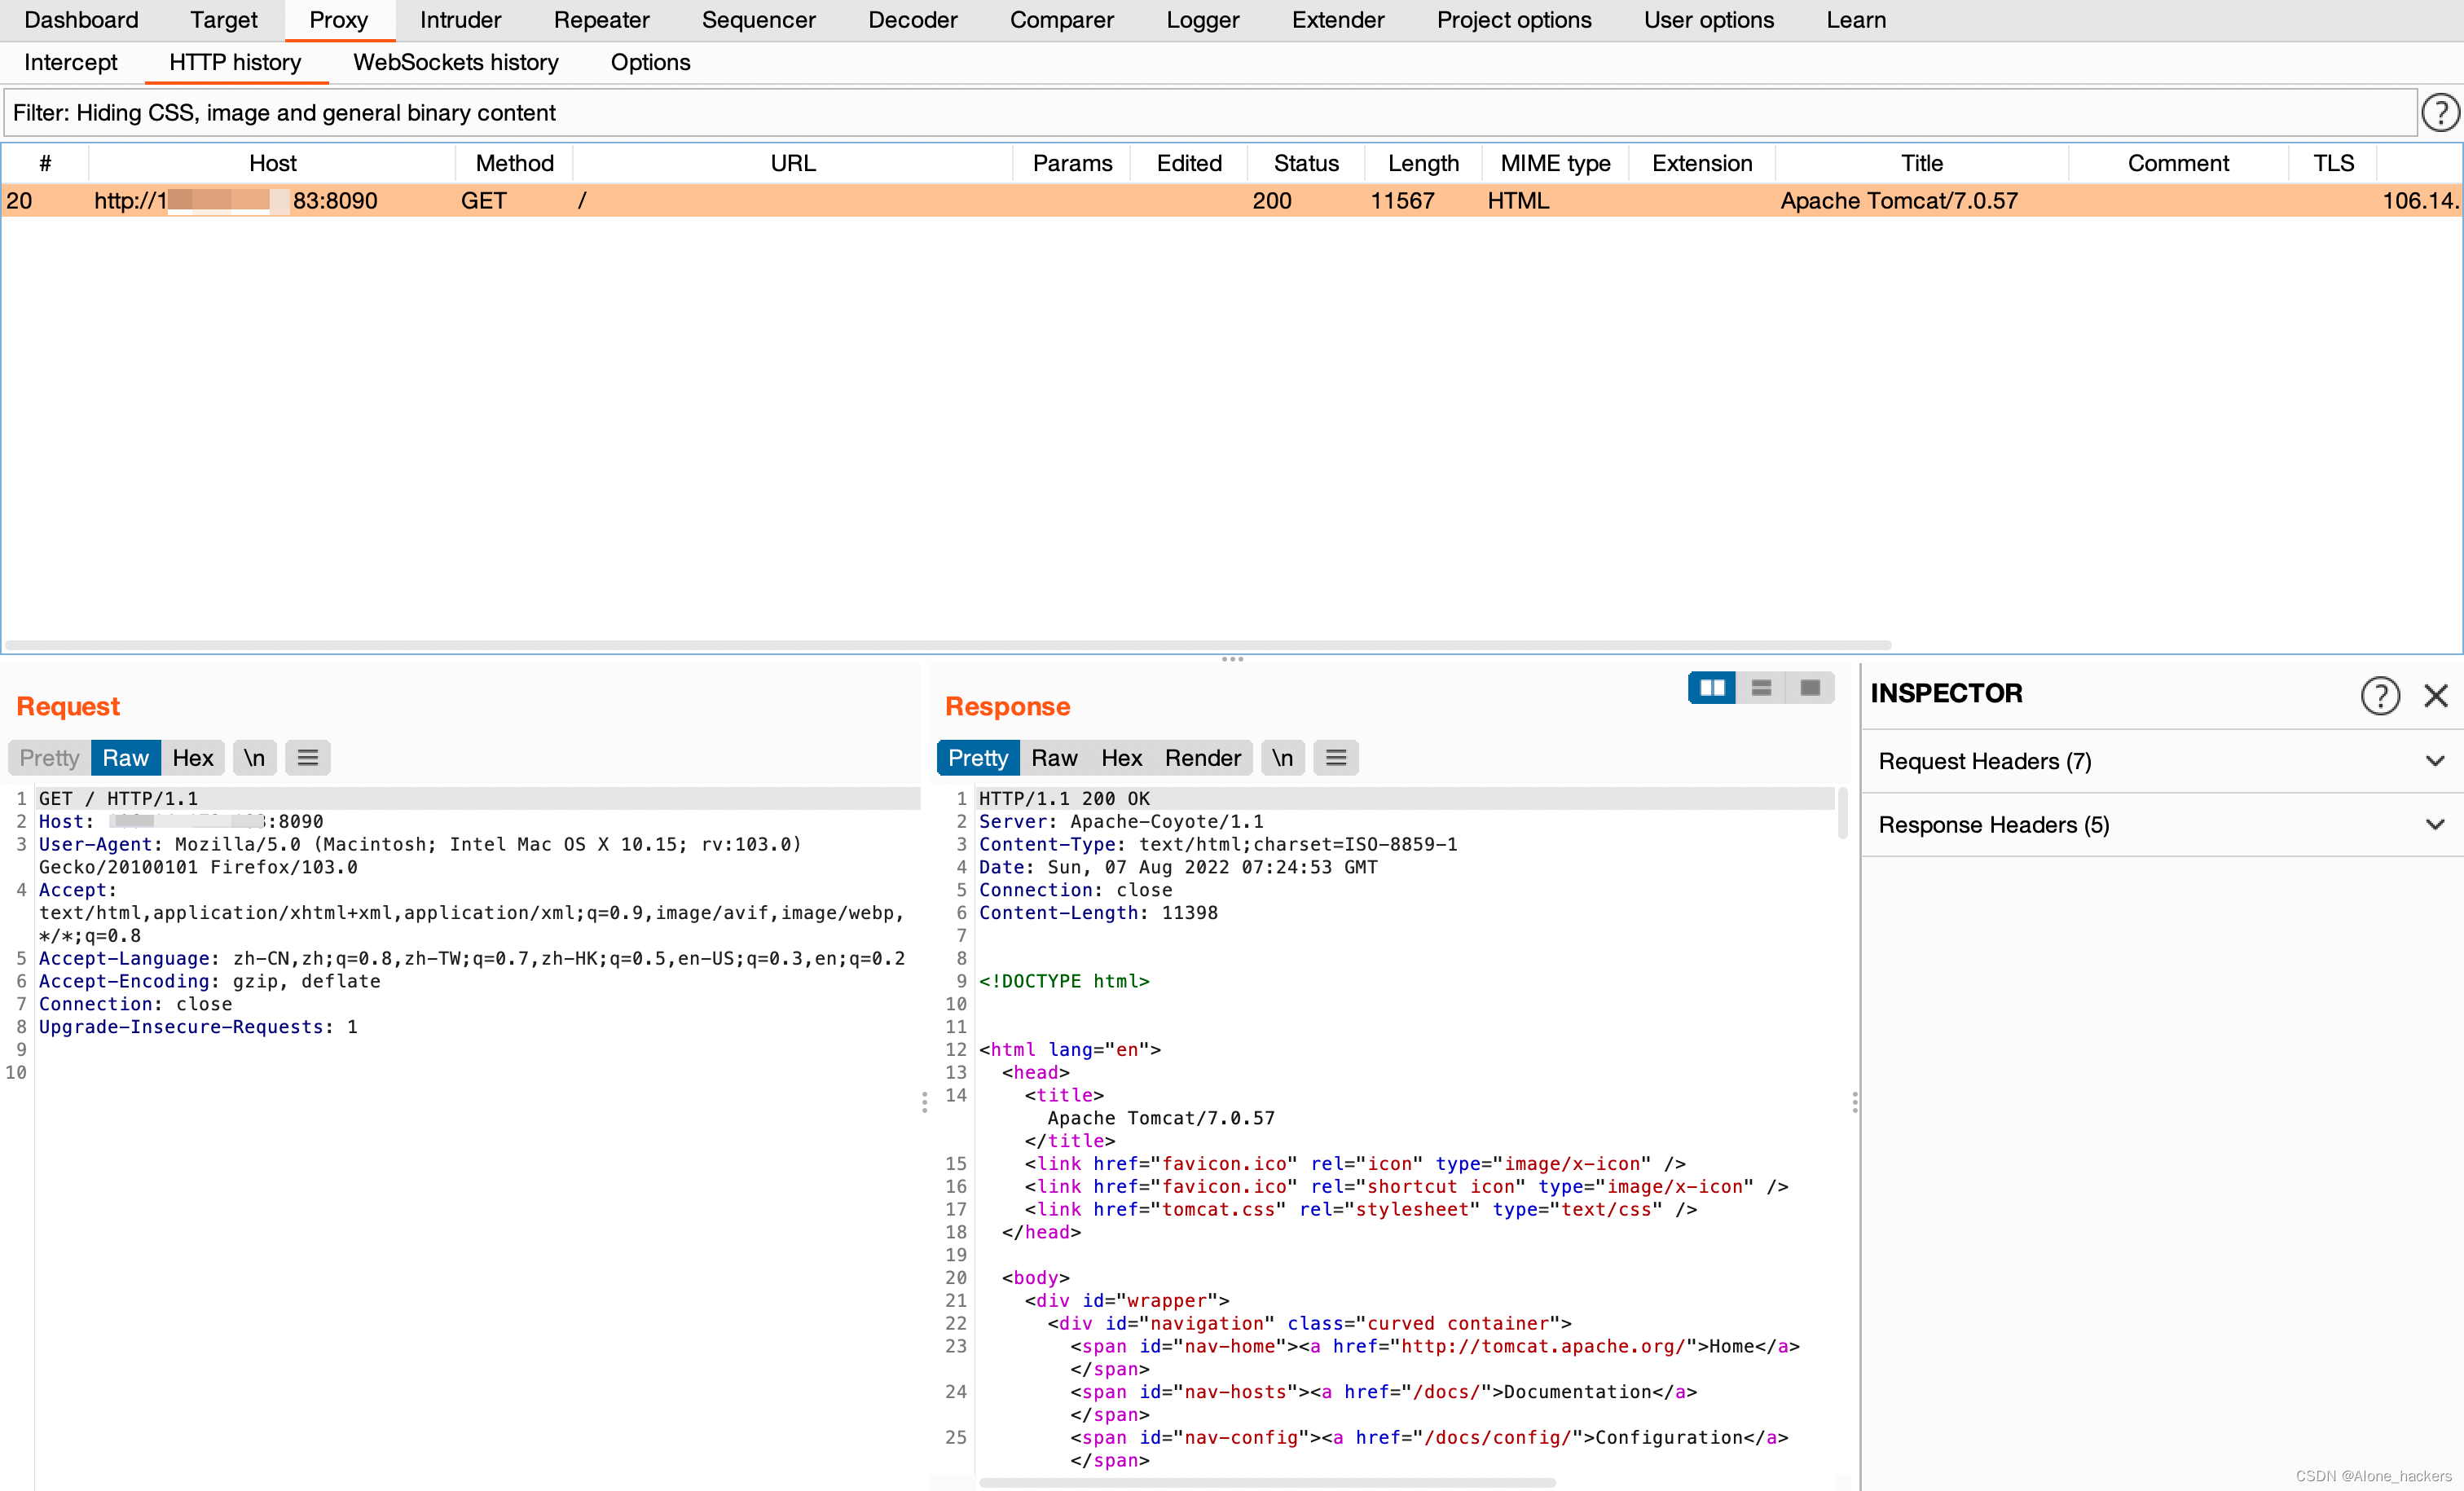Select combined tabs layout icon

[x=1809, y=688]
